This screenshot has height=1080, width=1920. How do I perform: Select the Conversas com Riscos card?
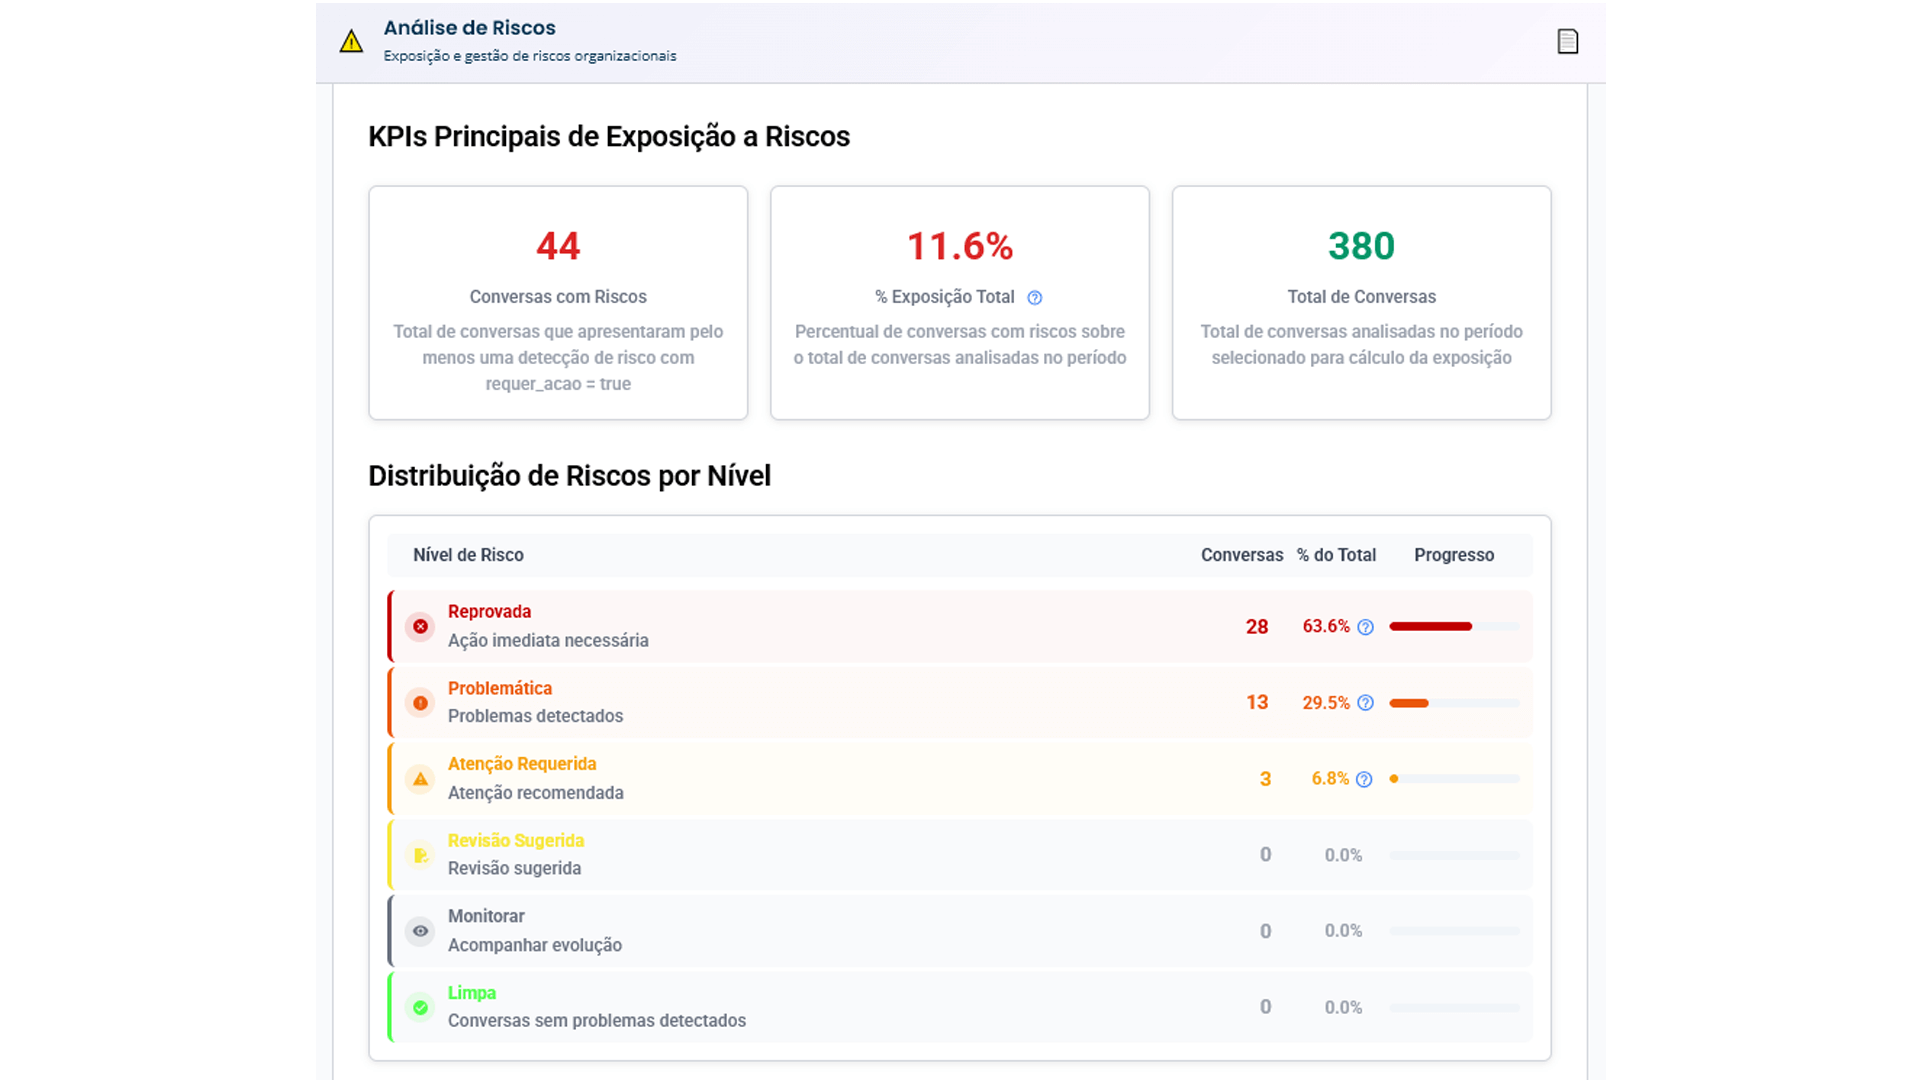[558, 302]
